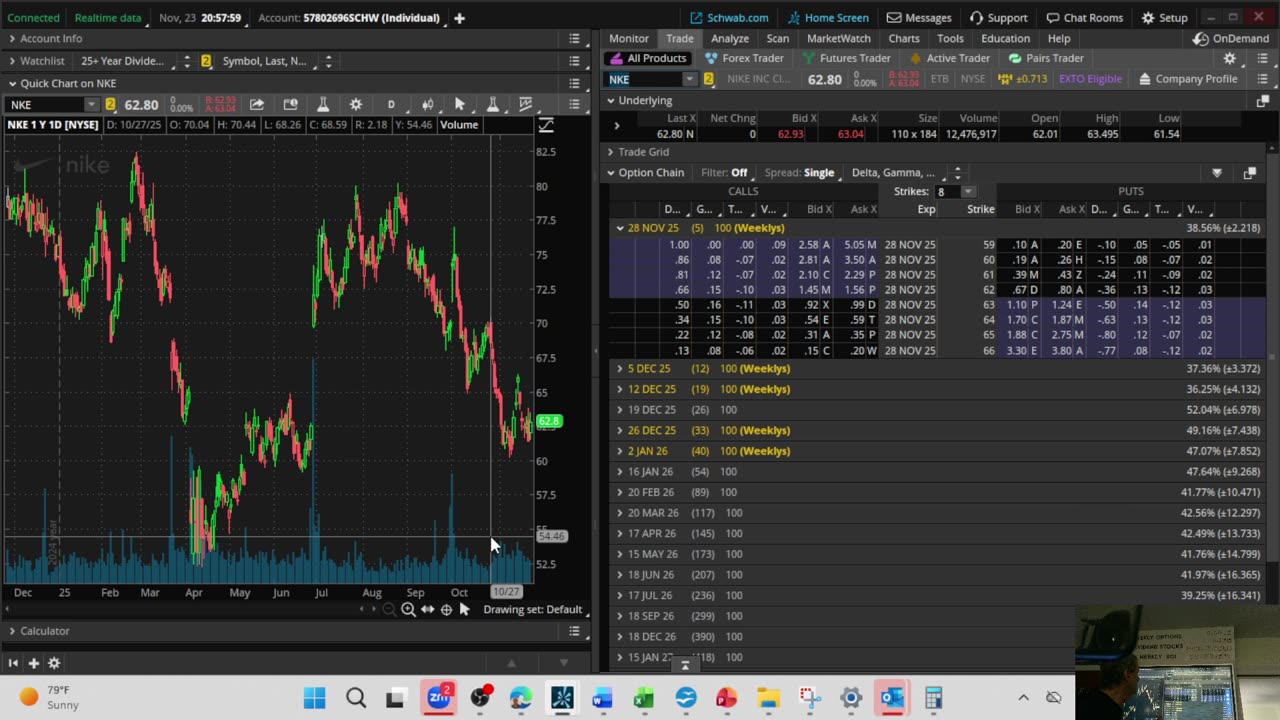Expand the Account Info section

click(x=12, y=38)
